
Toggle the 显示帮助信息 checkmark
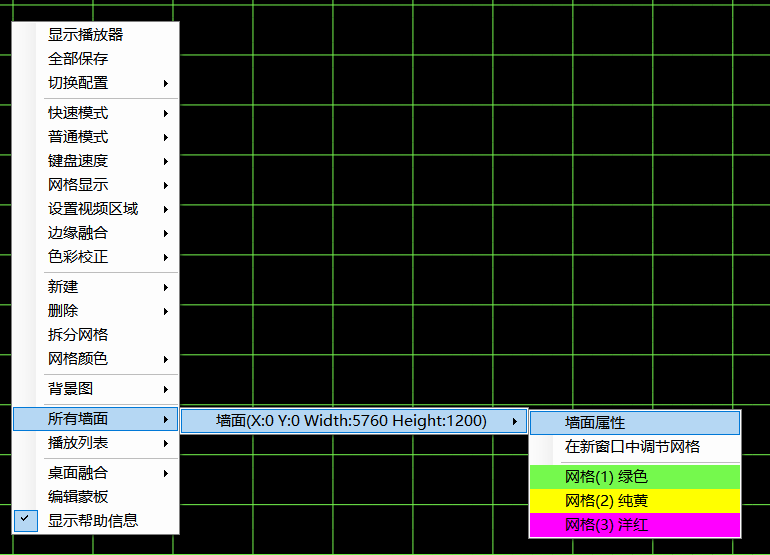tap(93, 520)
